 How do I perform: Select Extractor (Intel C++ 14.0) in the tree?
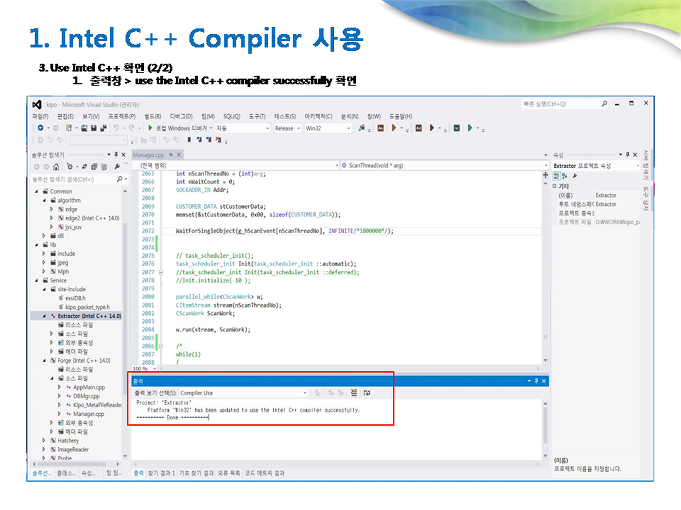tap(89, 316)
